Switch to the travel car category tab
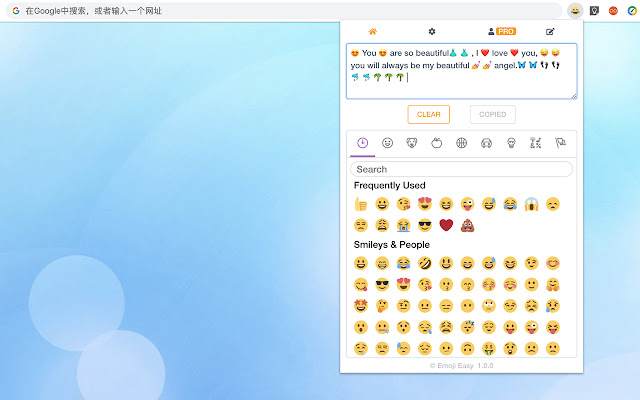Viewport: 640px width, 400px height. [486, 143]
